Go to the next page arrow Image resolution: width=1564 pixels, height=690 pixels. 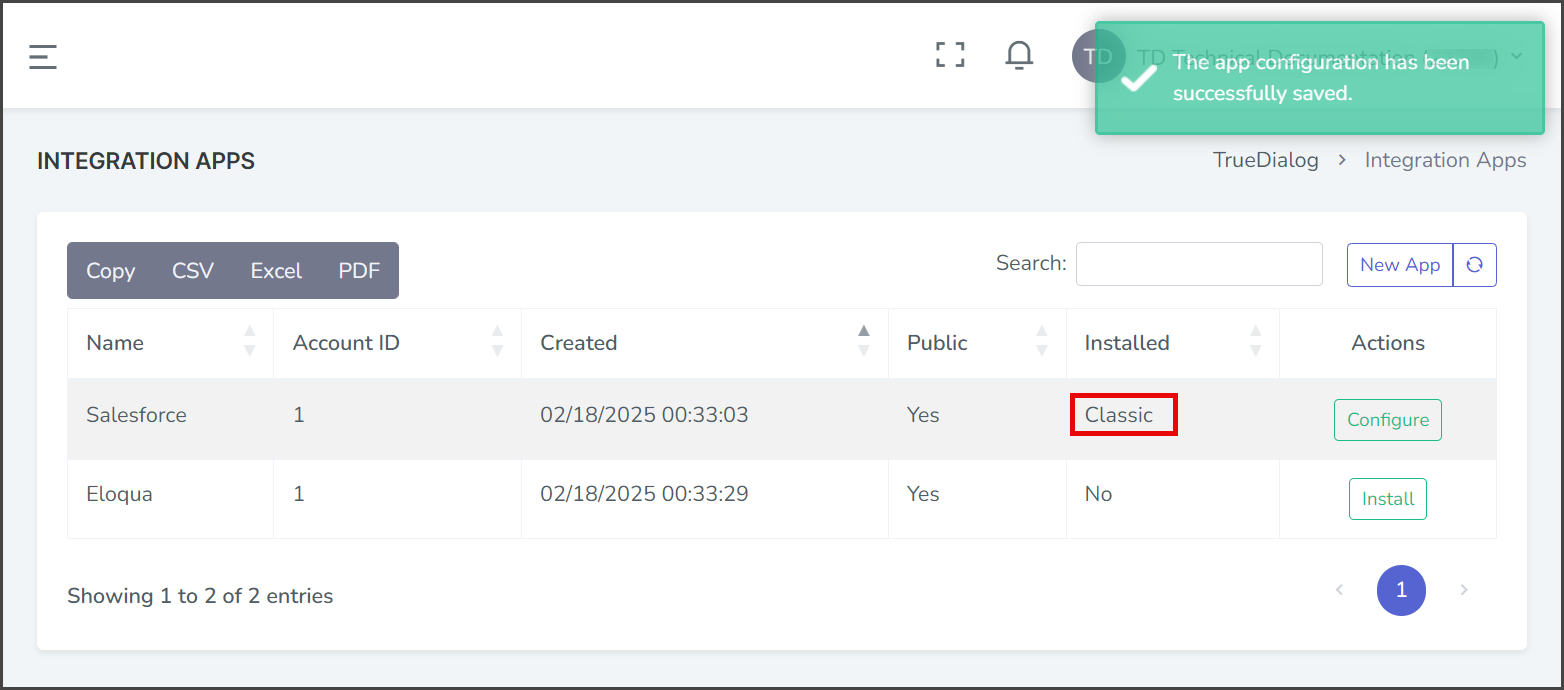tap(1464, 590)
